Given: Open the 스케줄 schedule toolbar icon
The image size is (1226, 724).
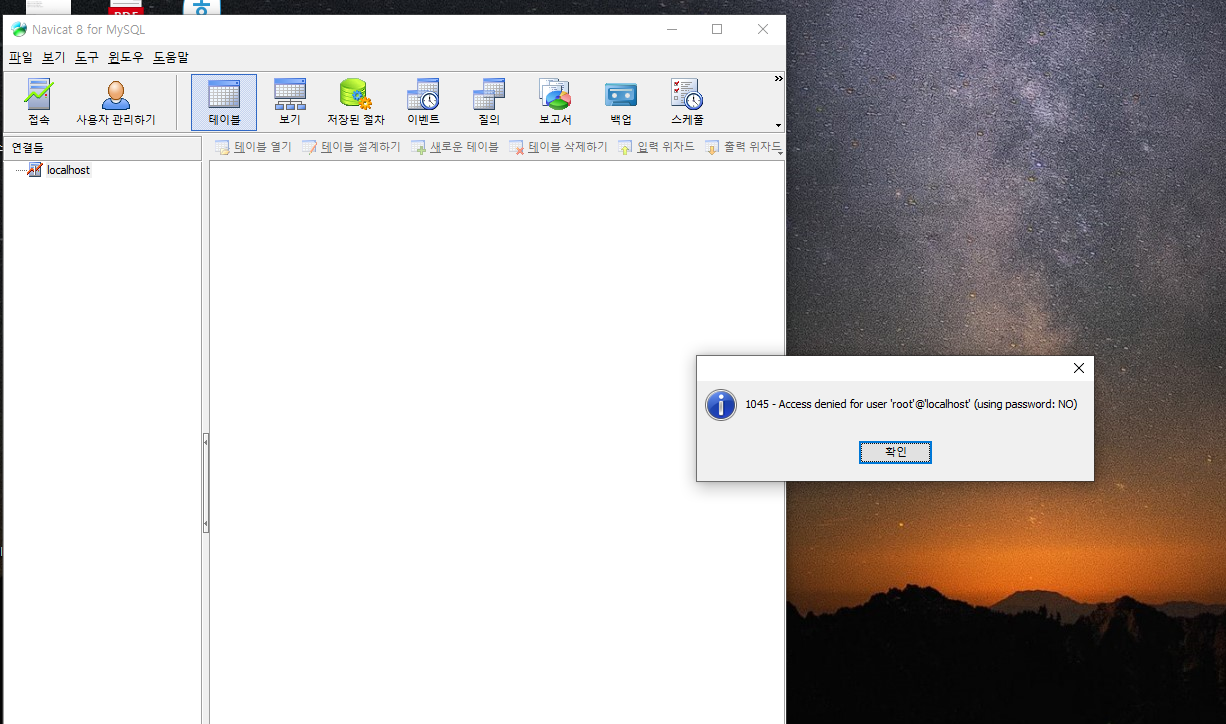Looking at the screenshot, I should pyautogui.click(x=687, y=102).
